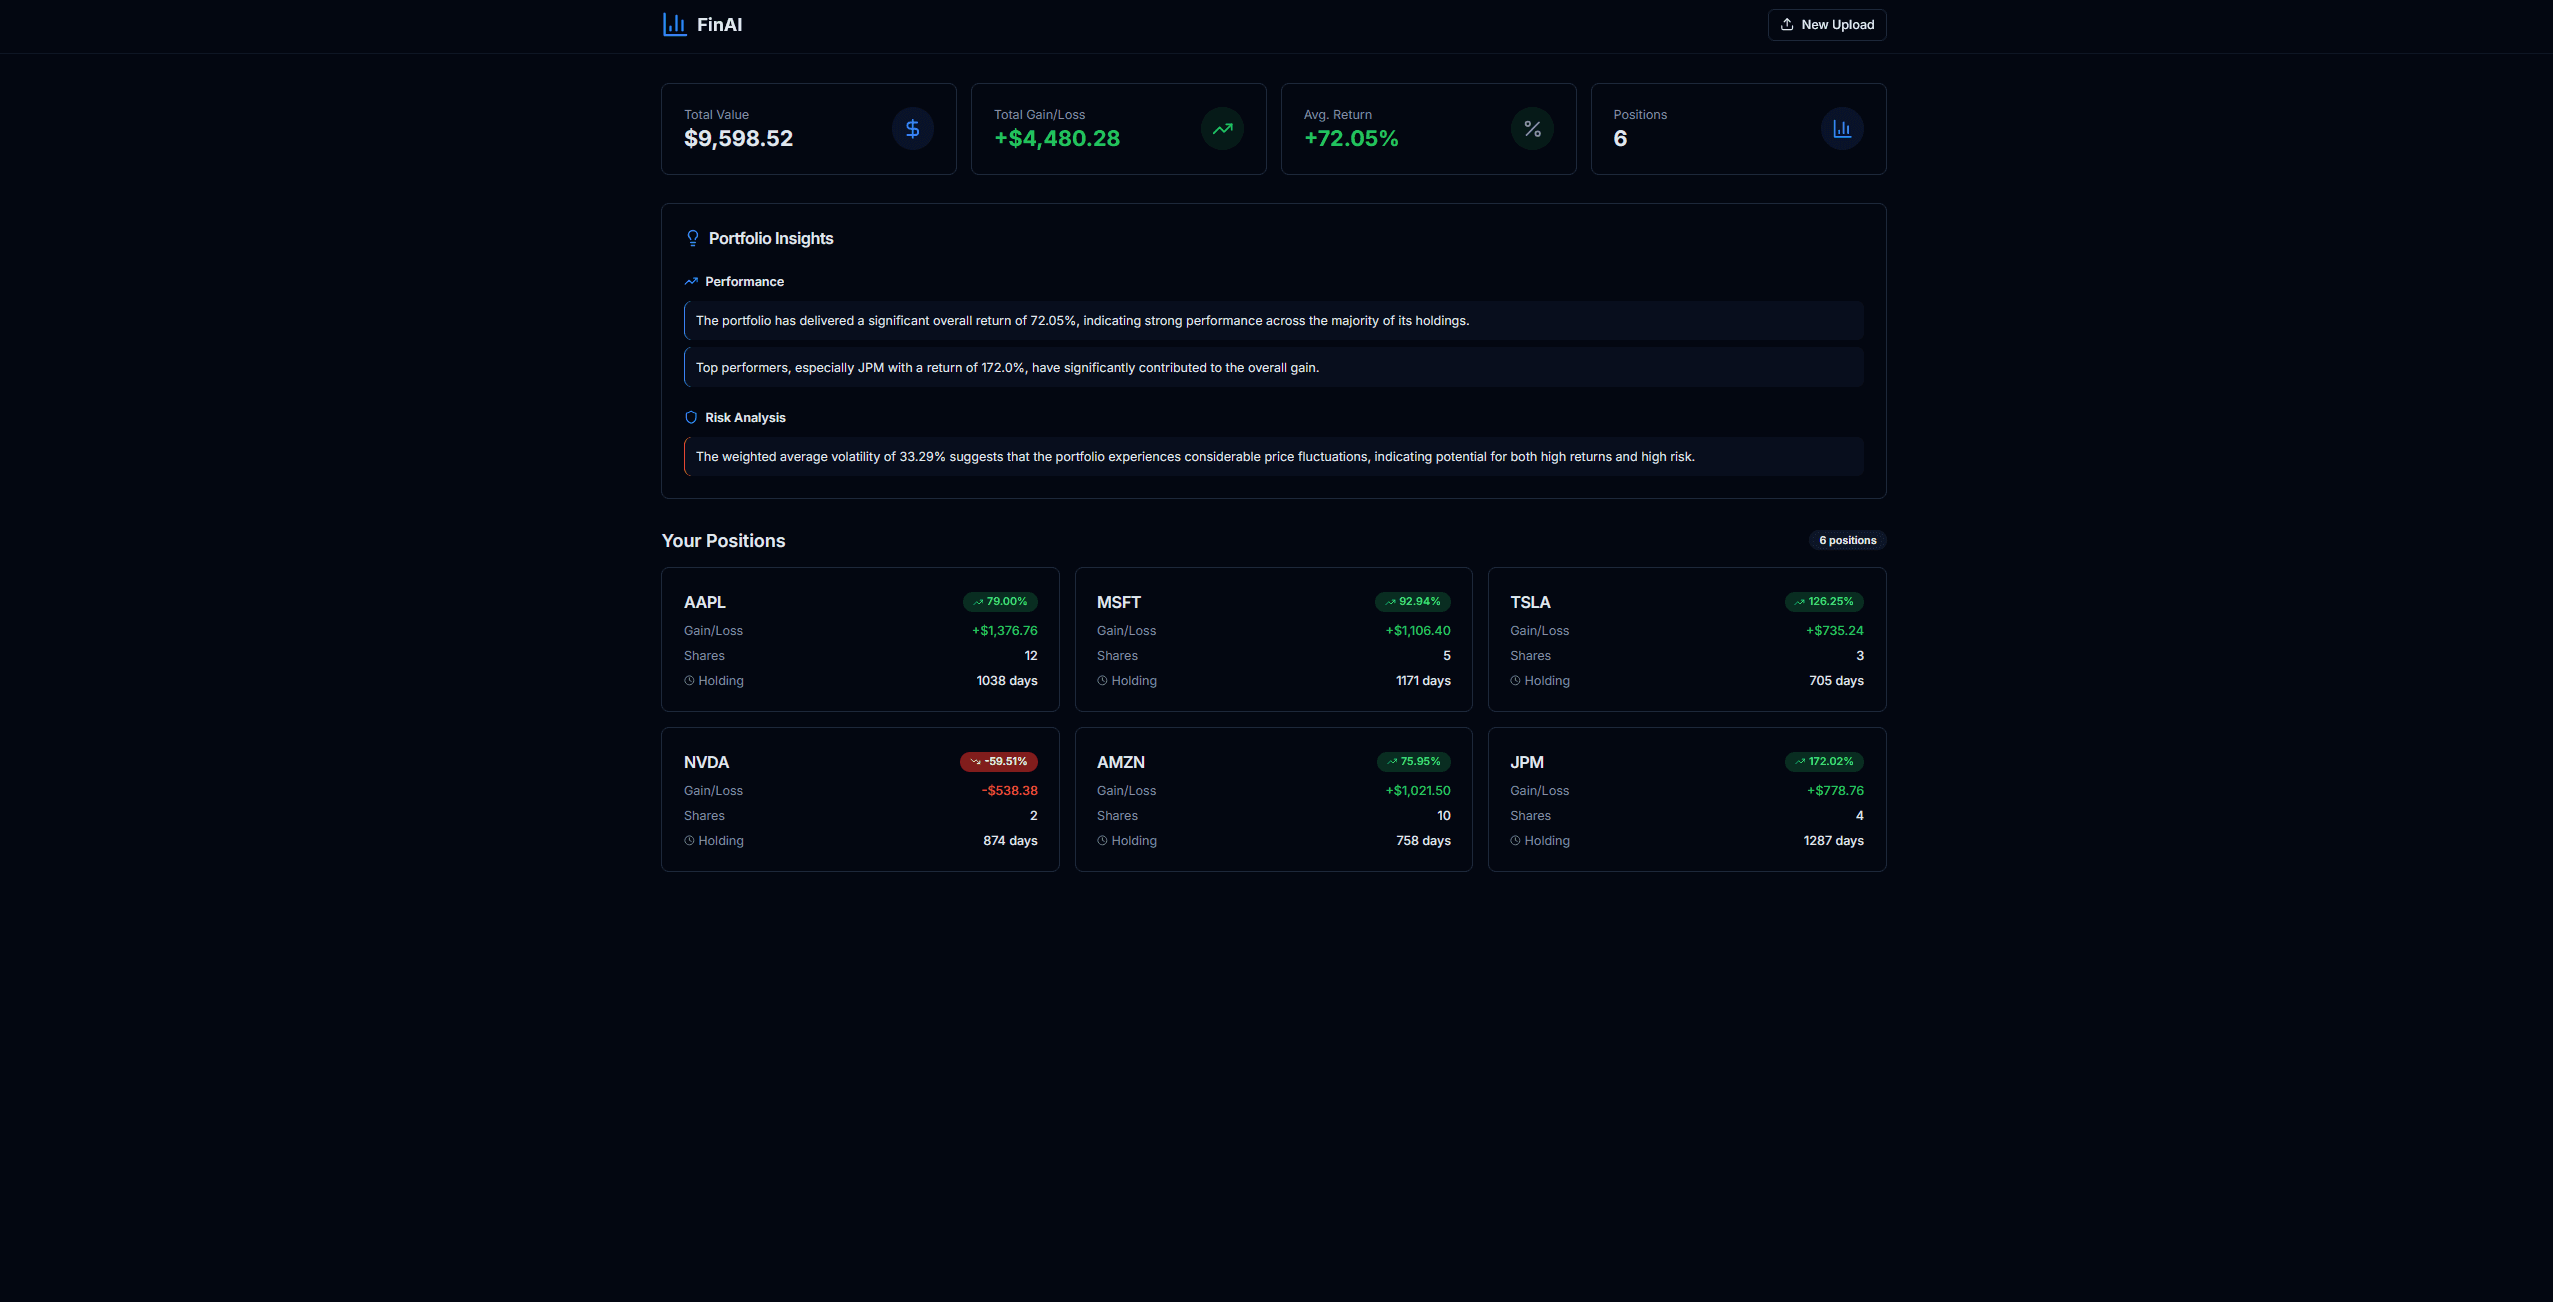The width and height of the screenshot is (2553, 1302).
Task: Click the 6 positions badge
Action: pos(1847,540)
